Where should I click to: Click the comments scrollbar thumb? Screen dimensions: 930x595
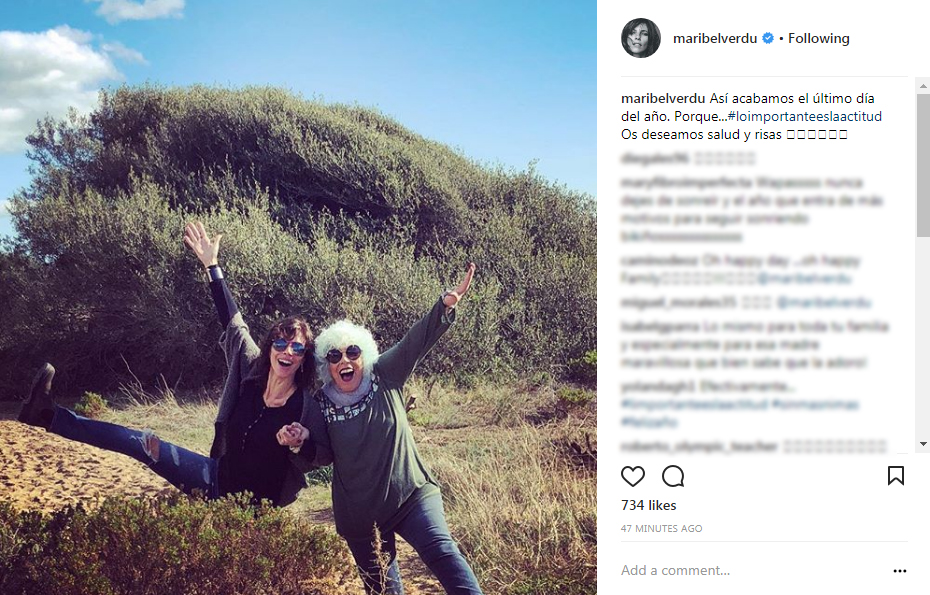tap(923, 165)
